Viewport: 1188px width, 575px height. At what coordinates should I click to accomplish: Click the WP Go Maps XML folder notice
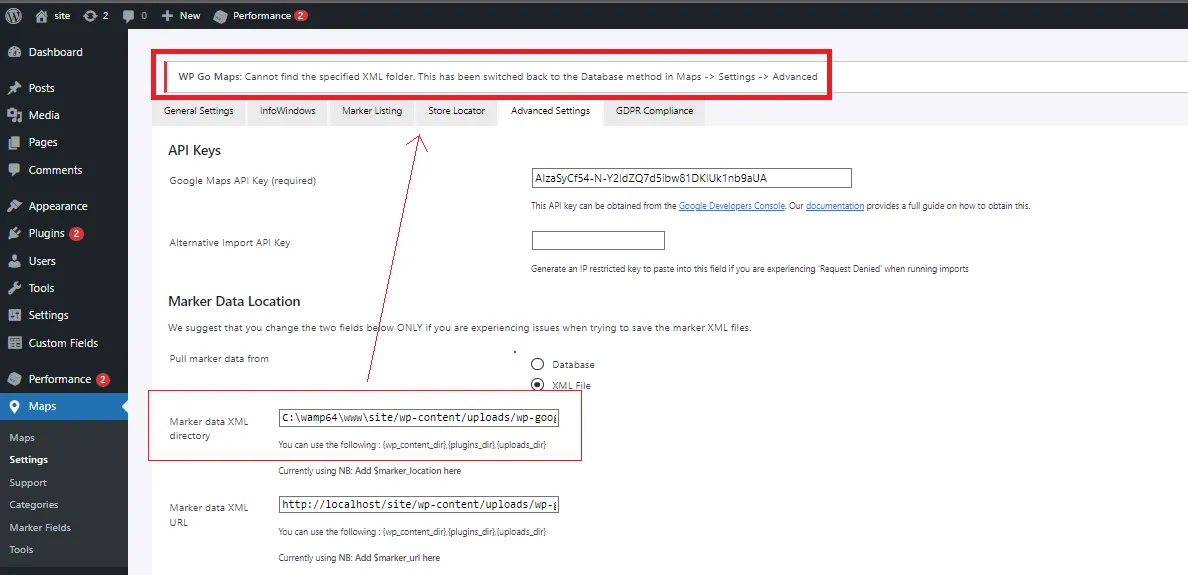click(498, 77)
